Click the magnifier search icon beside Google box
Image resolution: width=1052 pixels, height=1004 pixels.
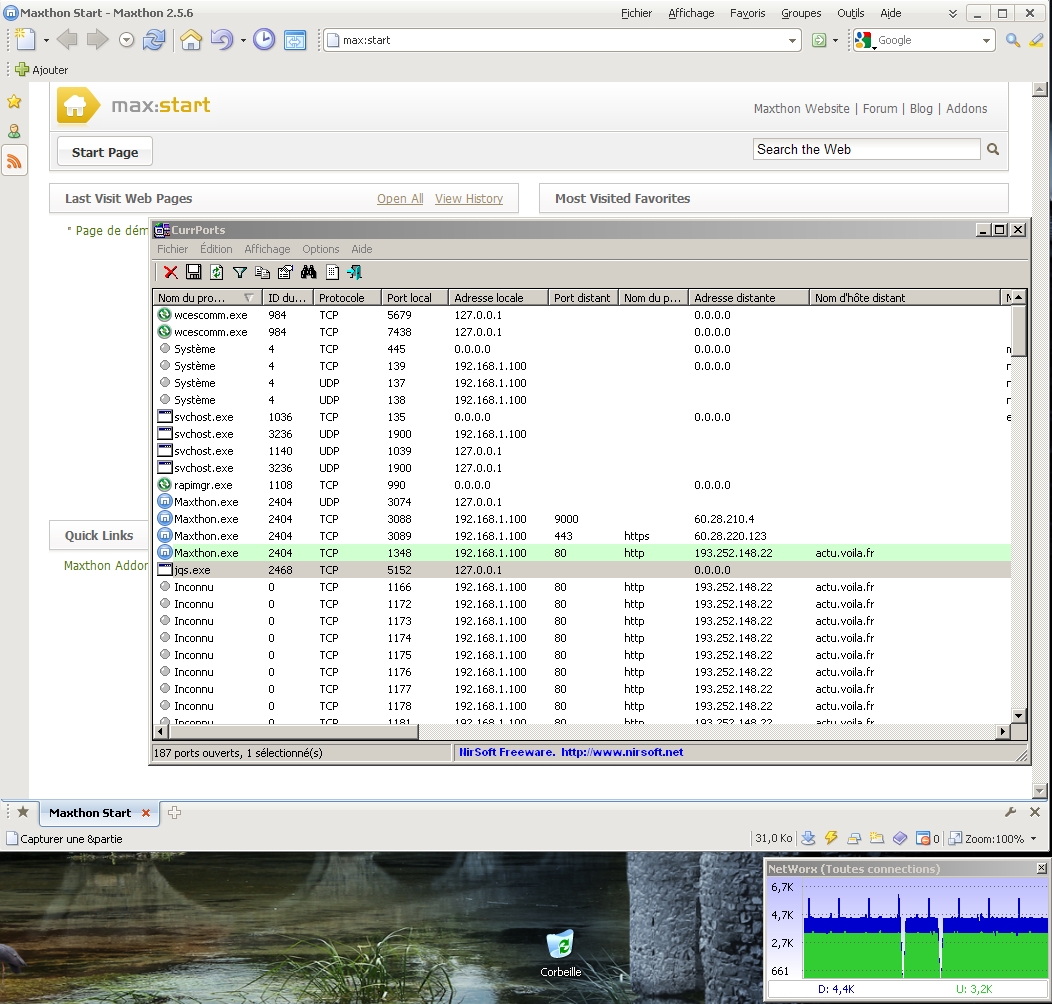pyautogui.click(x=1013, y=40)
